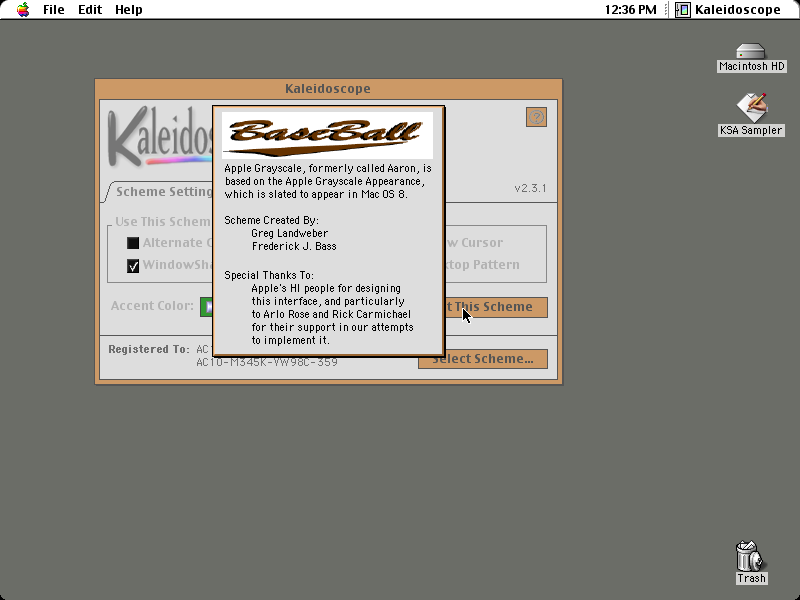Open the Accent Color swatch popup

click(207, 307)
